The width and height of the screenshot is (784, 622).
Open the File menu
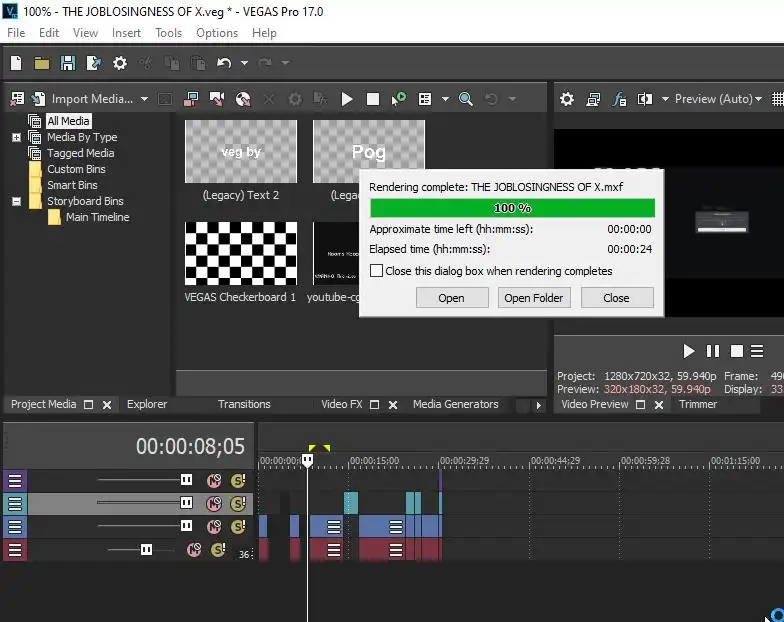16,33
